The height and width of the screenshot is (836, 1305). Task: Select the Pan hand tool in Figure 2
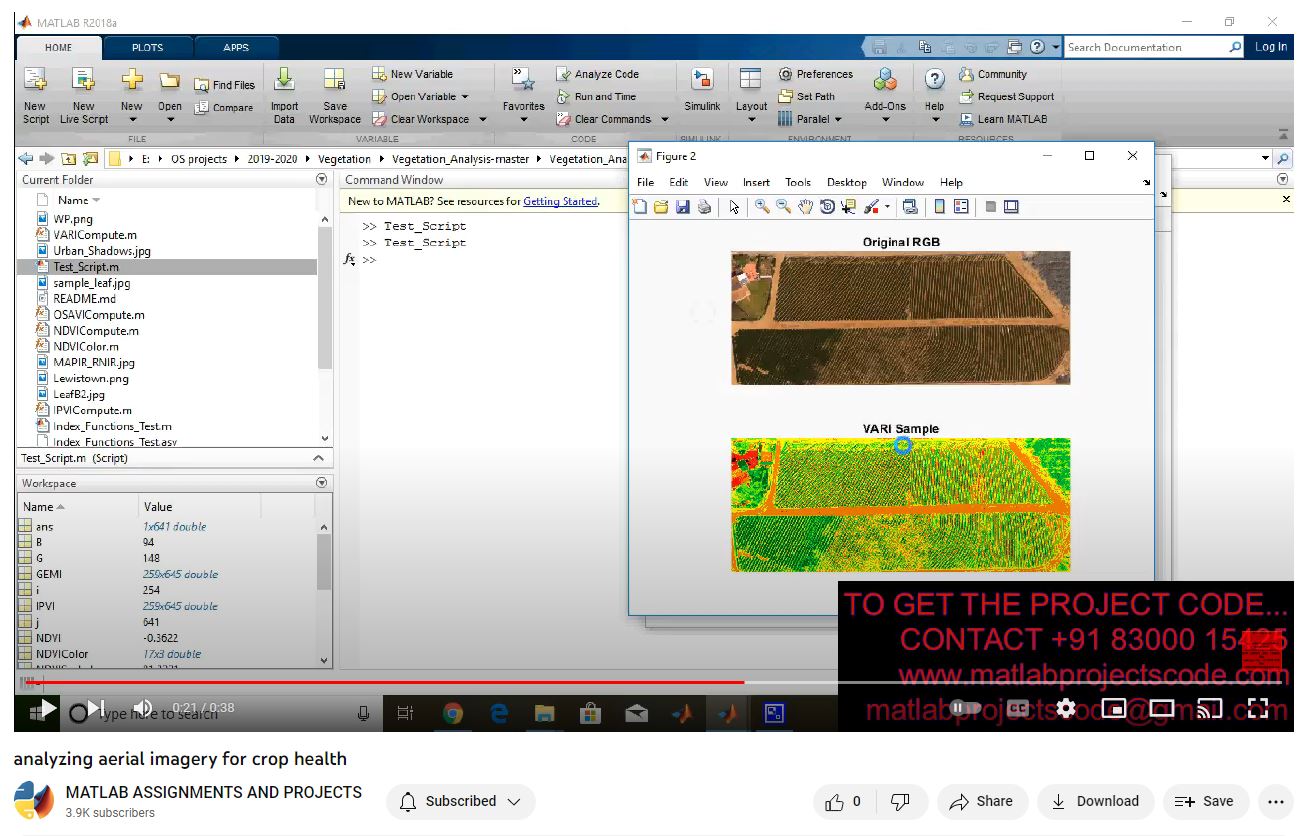pyautogui.click(x=806, y=207)
